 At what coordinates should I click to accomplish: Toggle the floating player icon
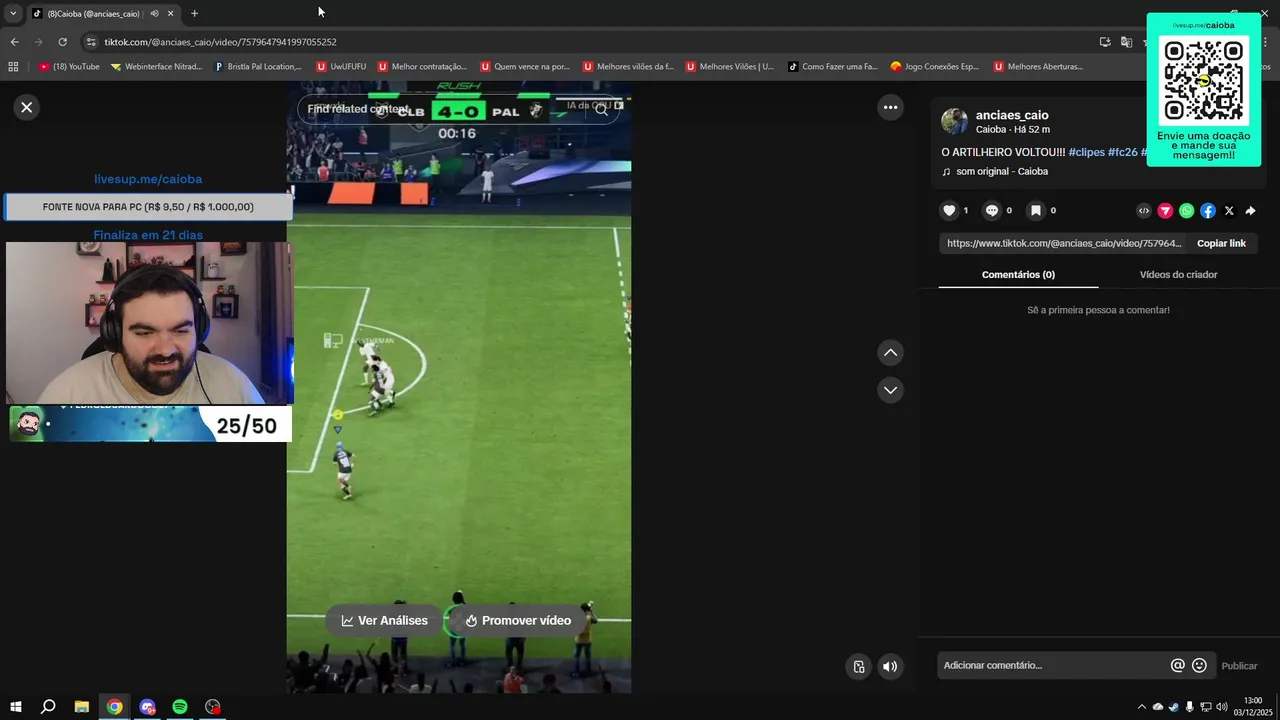[858, 666]
